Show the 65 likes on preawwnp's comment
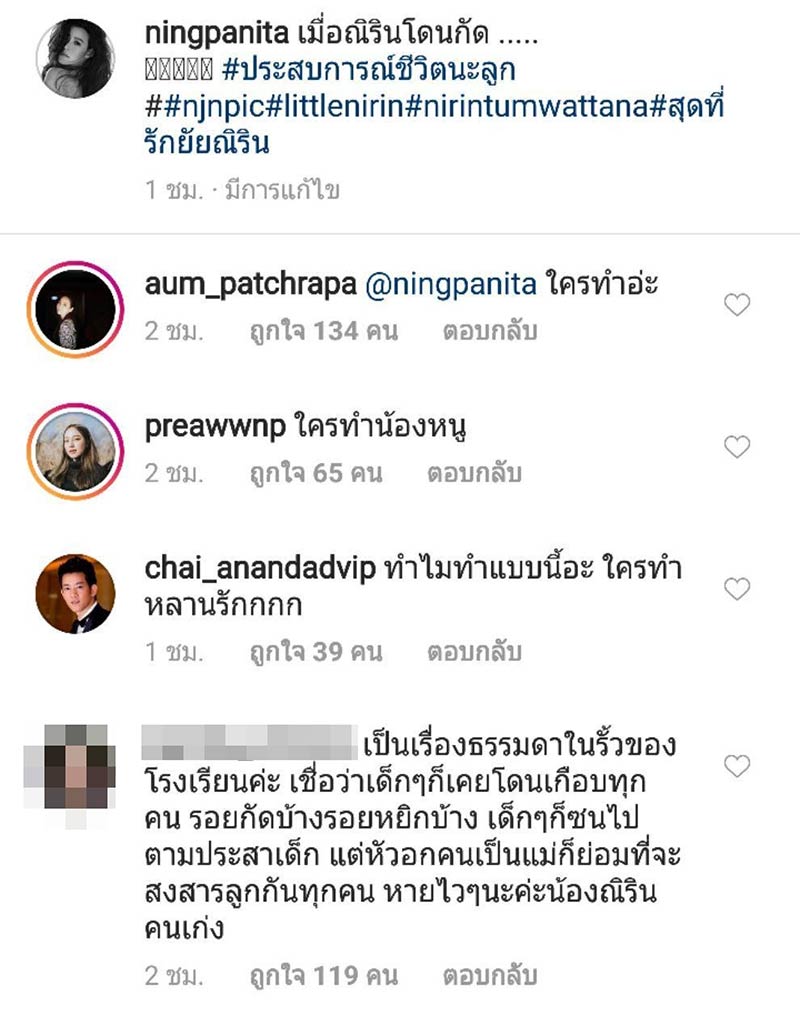This screenshot has width=800, height=1034. (x=316, y=473)
